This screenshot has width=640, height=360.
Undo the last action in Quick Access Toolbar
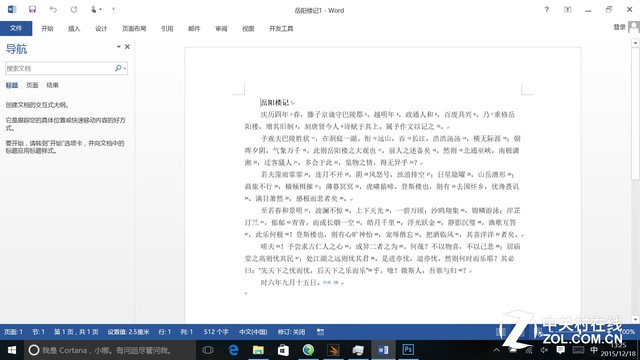[x=53, y=9]
